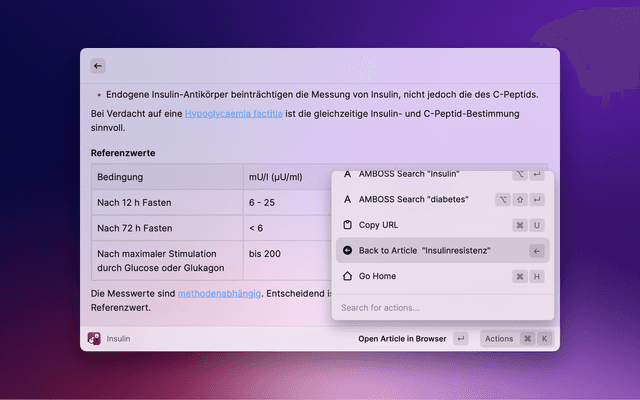Click the circled arrow icon for Back to Article
The height and width of the screenshot is (400, 640).
point(347,251)
